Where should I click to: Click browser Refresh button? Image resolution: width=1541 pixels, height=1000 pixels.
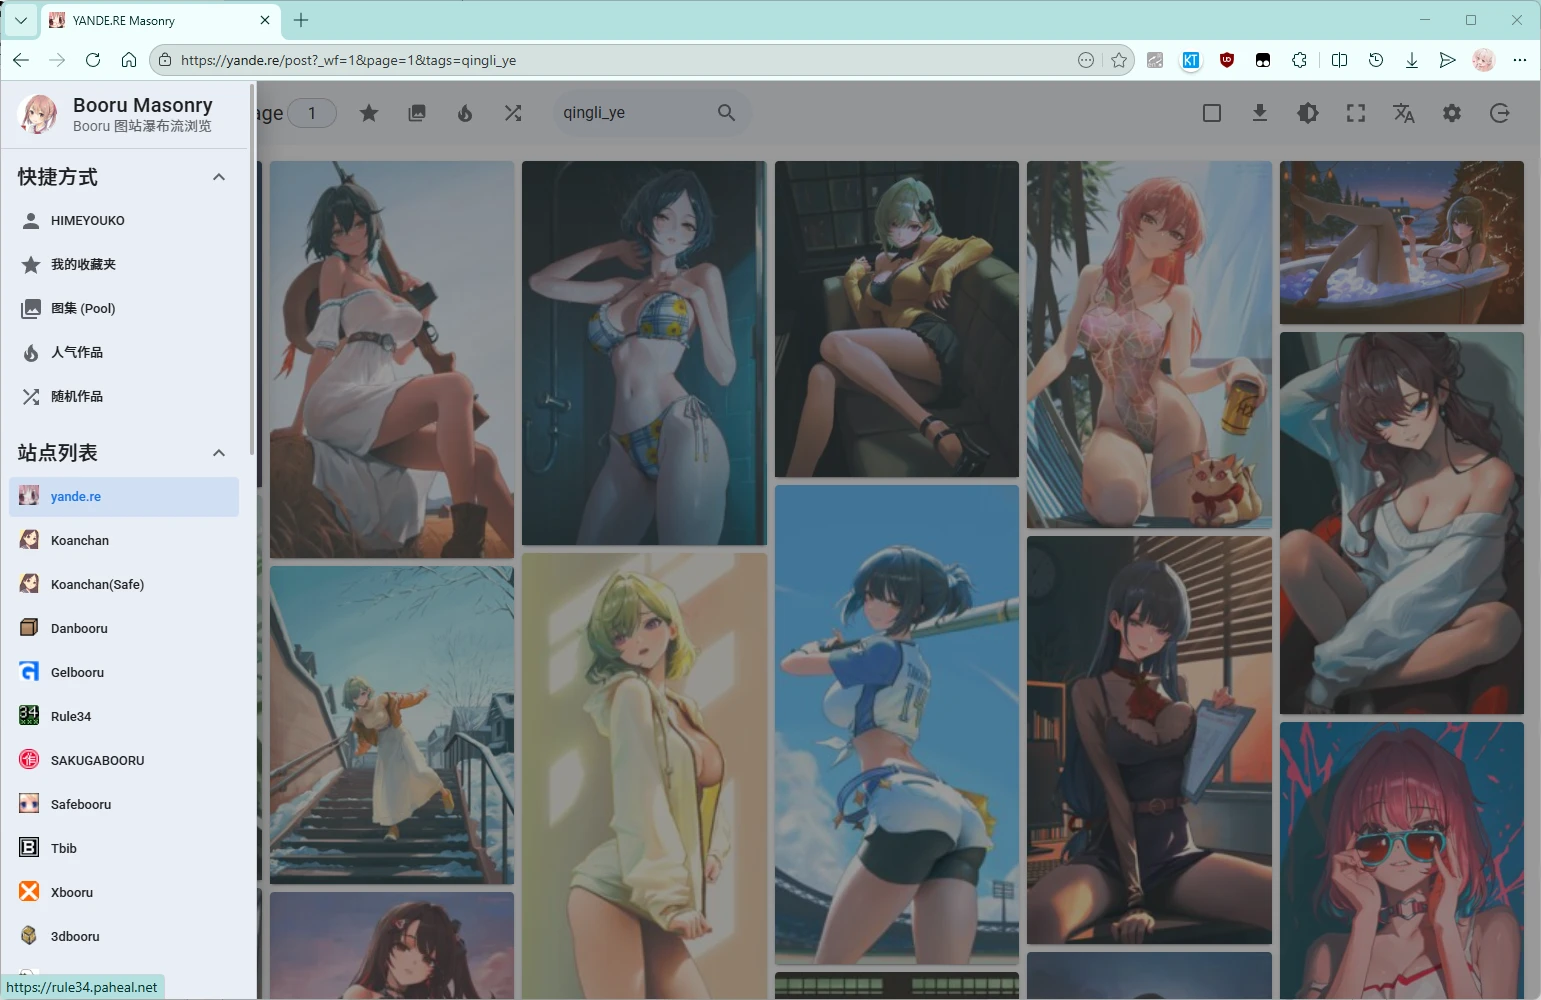pos(93,60)
